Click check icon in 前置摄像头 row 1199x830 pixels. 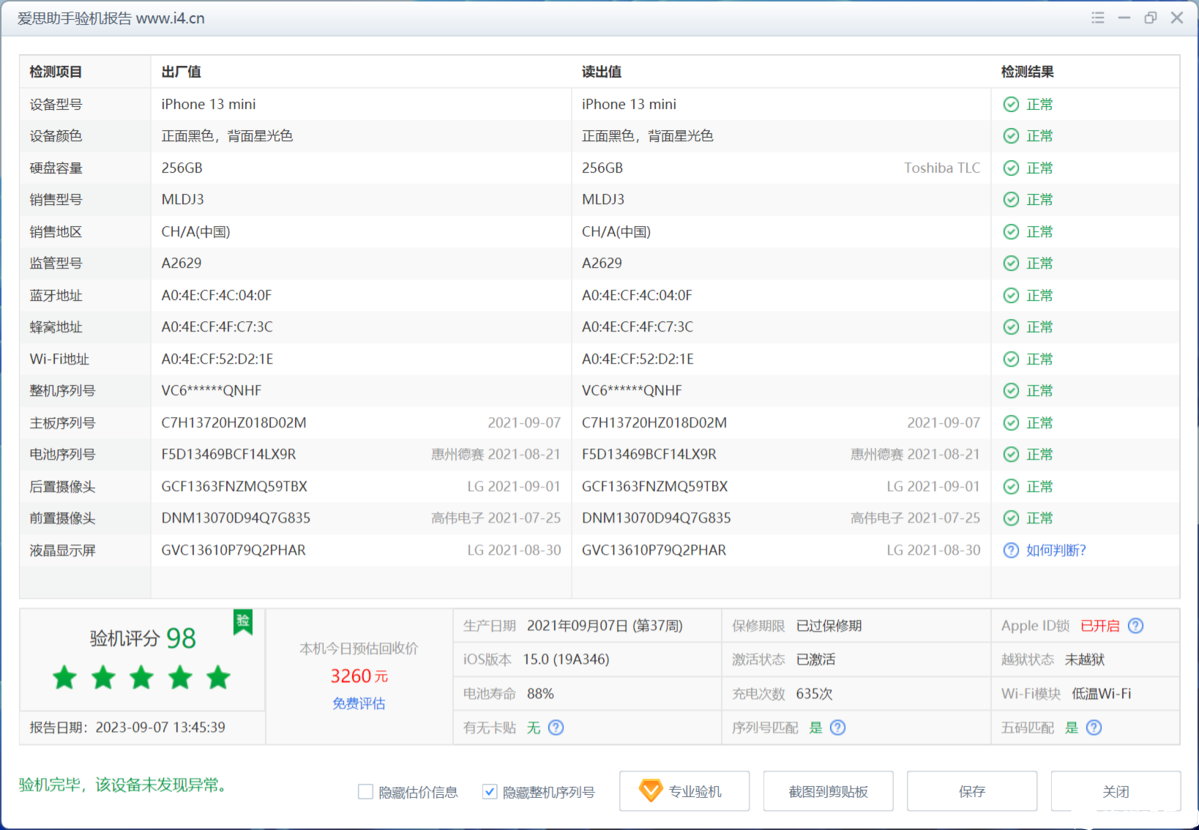tap(1011, 518)
